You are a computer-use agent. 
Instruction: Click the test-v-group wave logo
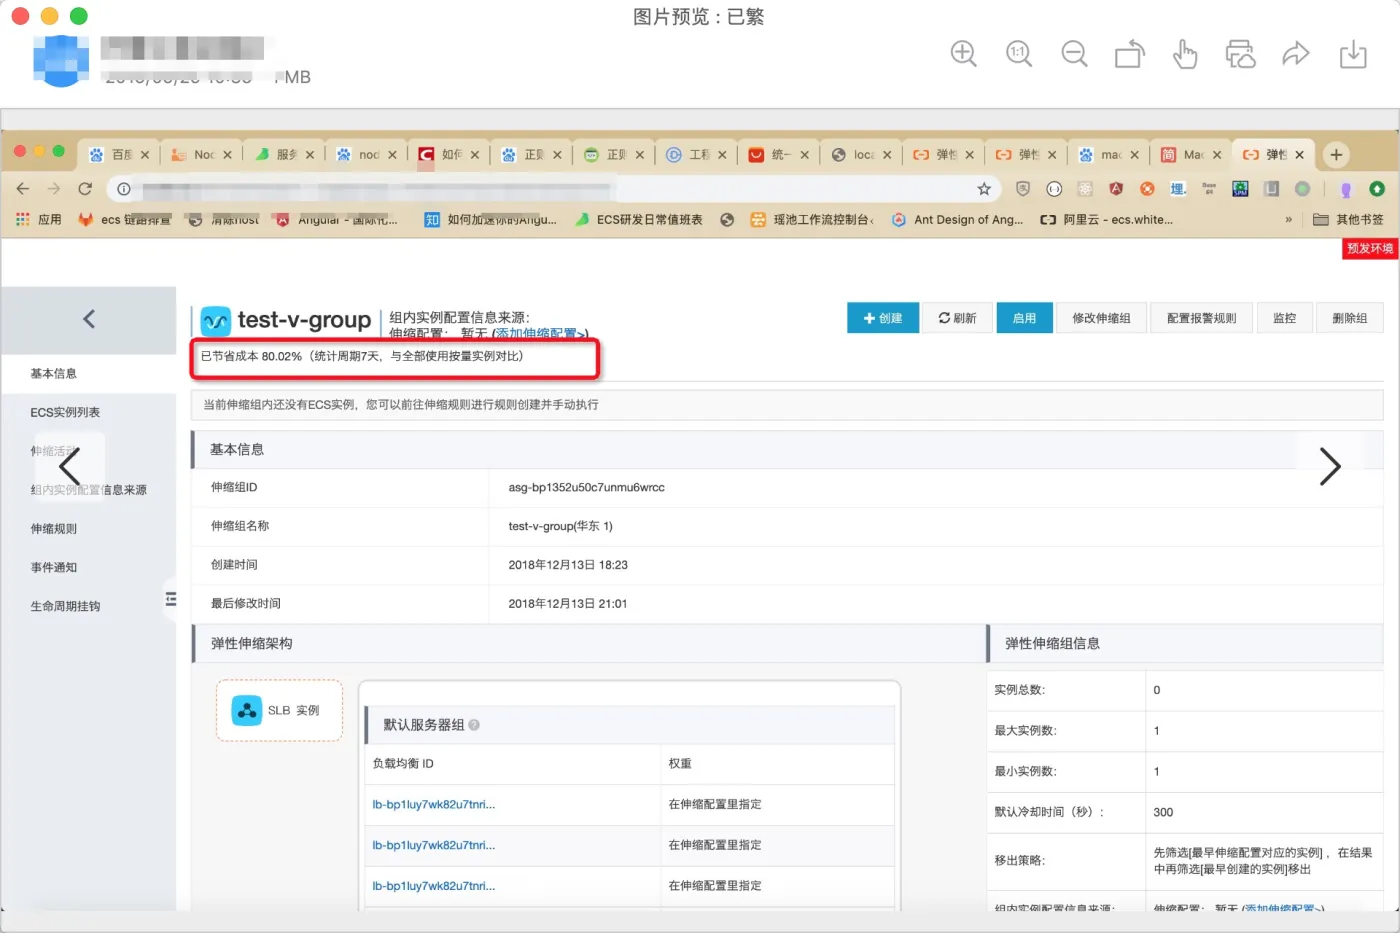216,321
